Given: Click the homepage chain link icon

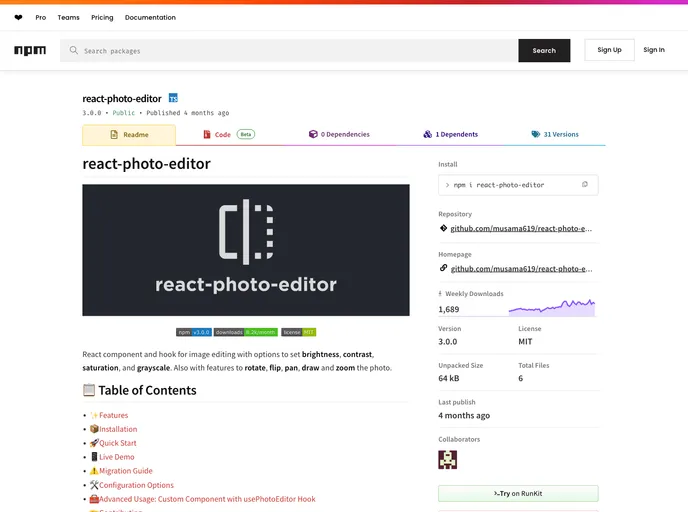Looking at the screenshot, I should tap(443, 268).
